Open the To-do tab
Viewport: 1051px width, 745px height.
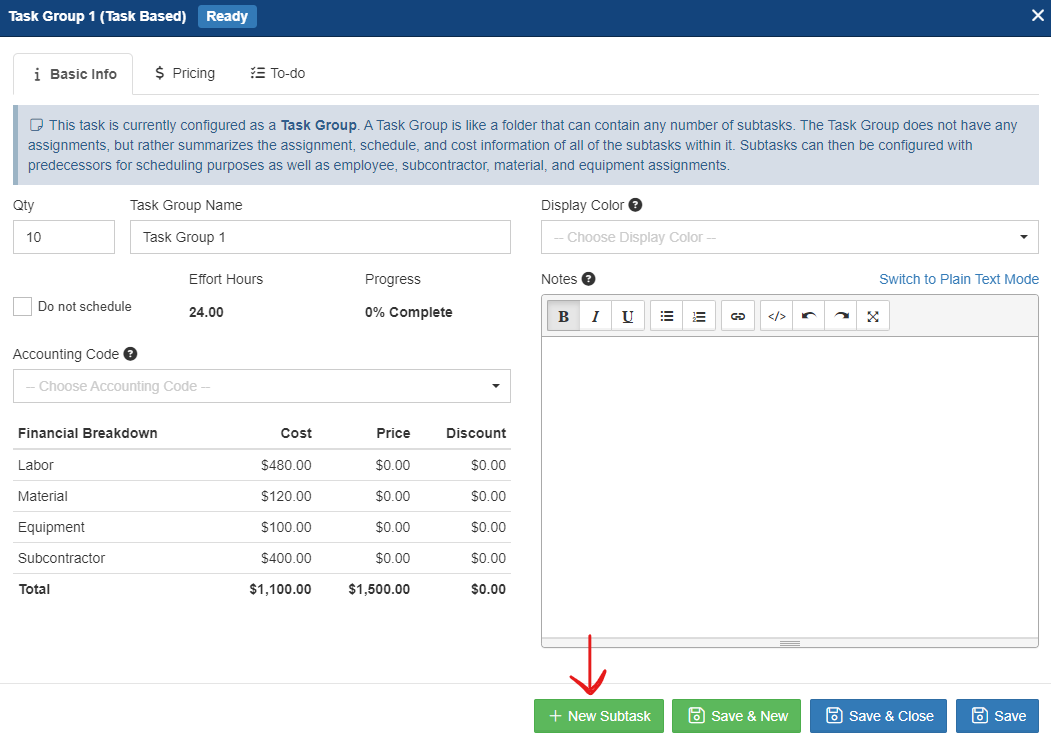point(277,73)
